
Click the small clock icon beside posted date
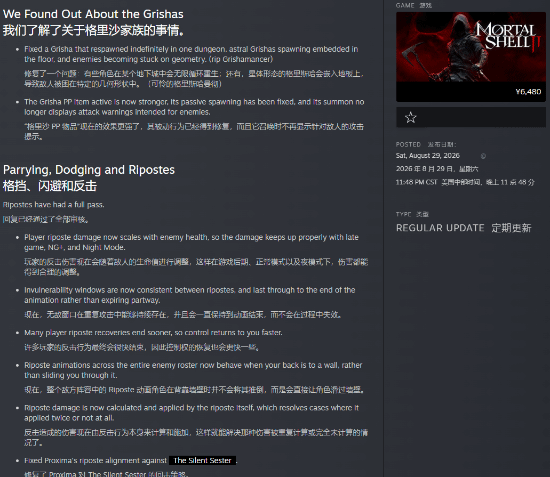[483, 156]
